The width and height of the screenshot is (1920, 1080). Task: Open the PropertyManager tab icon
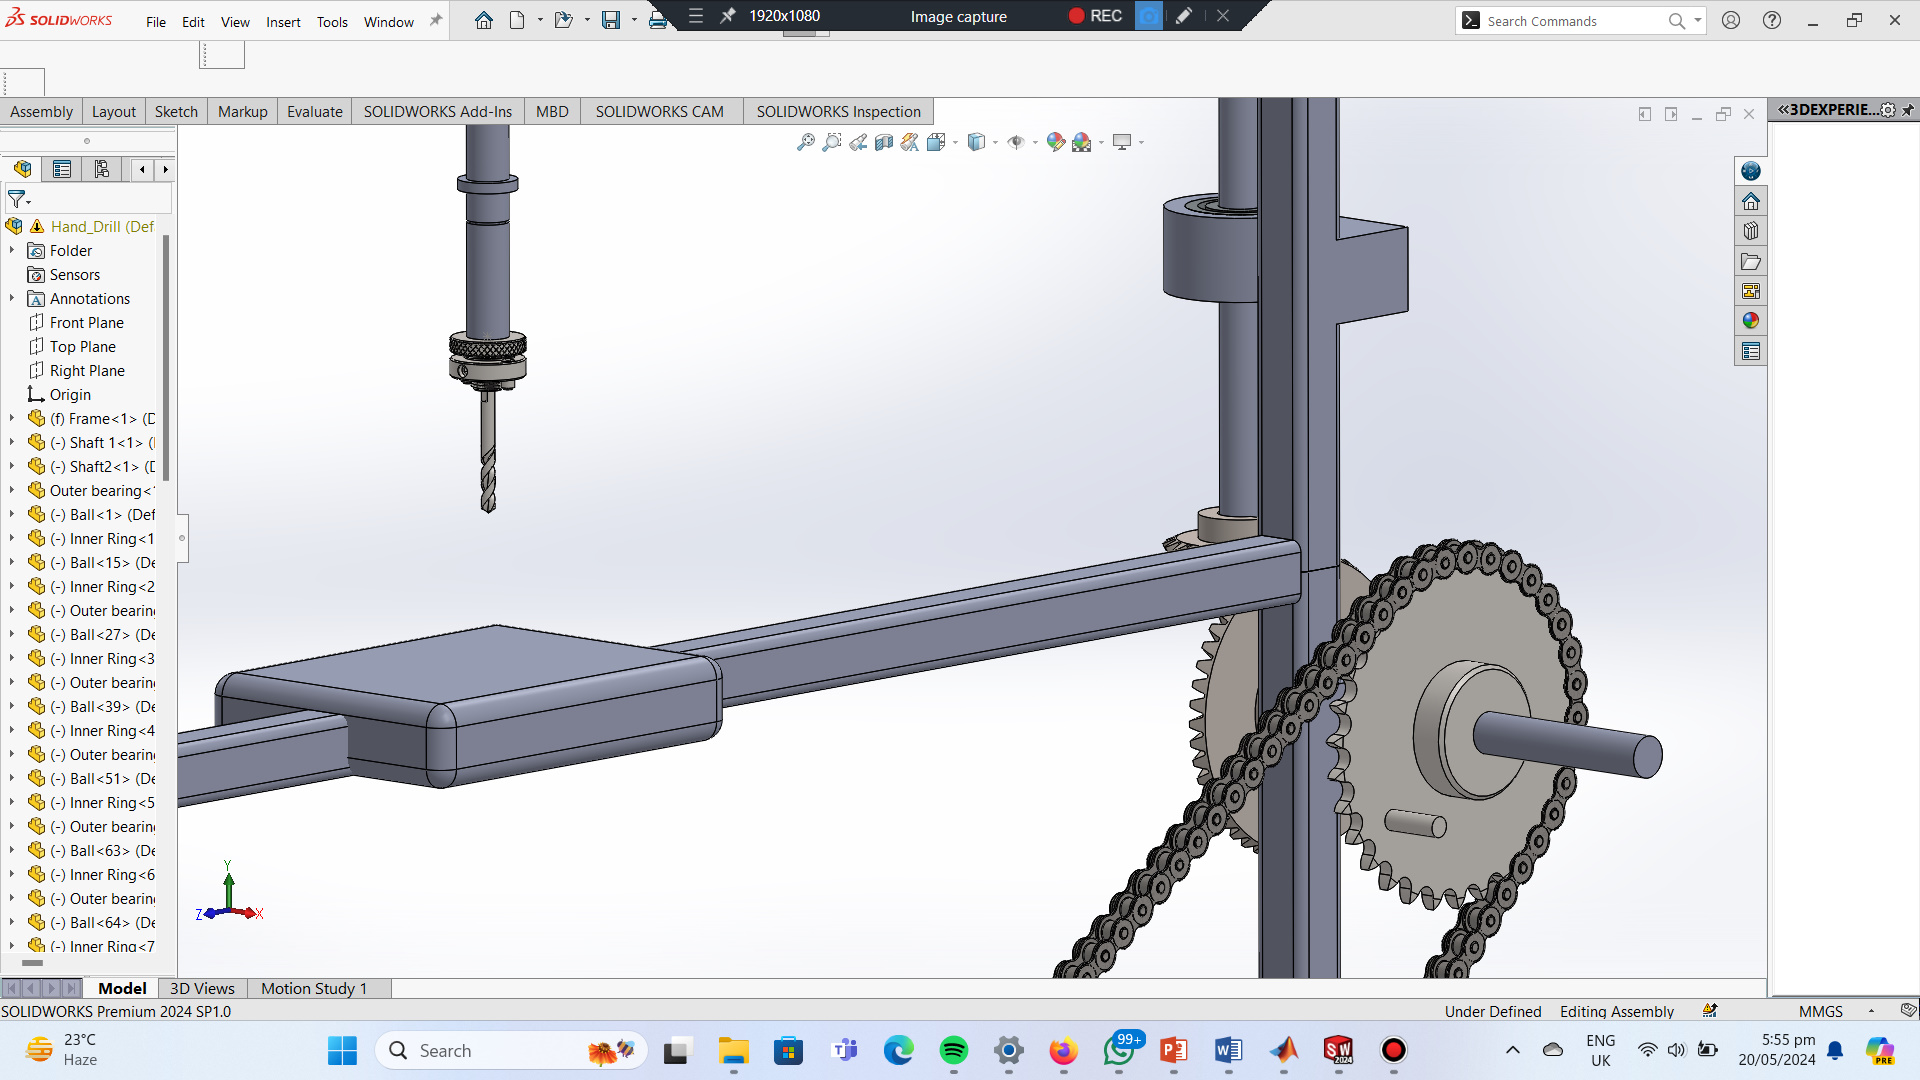[62, 169]
